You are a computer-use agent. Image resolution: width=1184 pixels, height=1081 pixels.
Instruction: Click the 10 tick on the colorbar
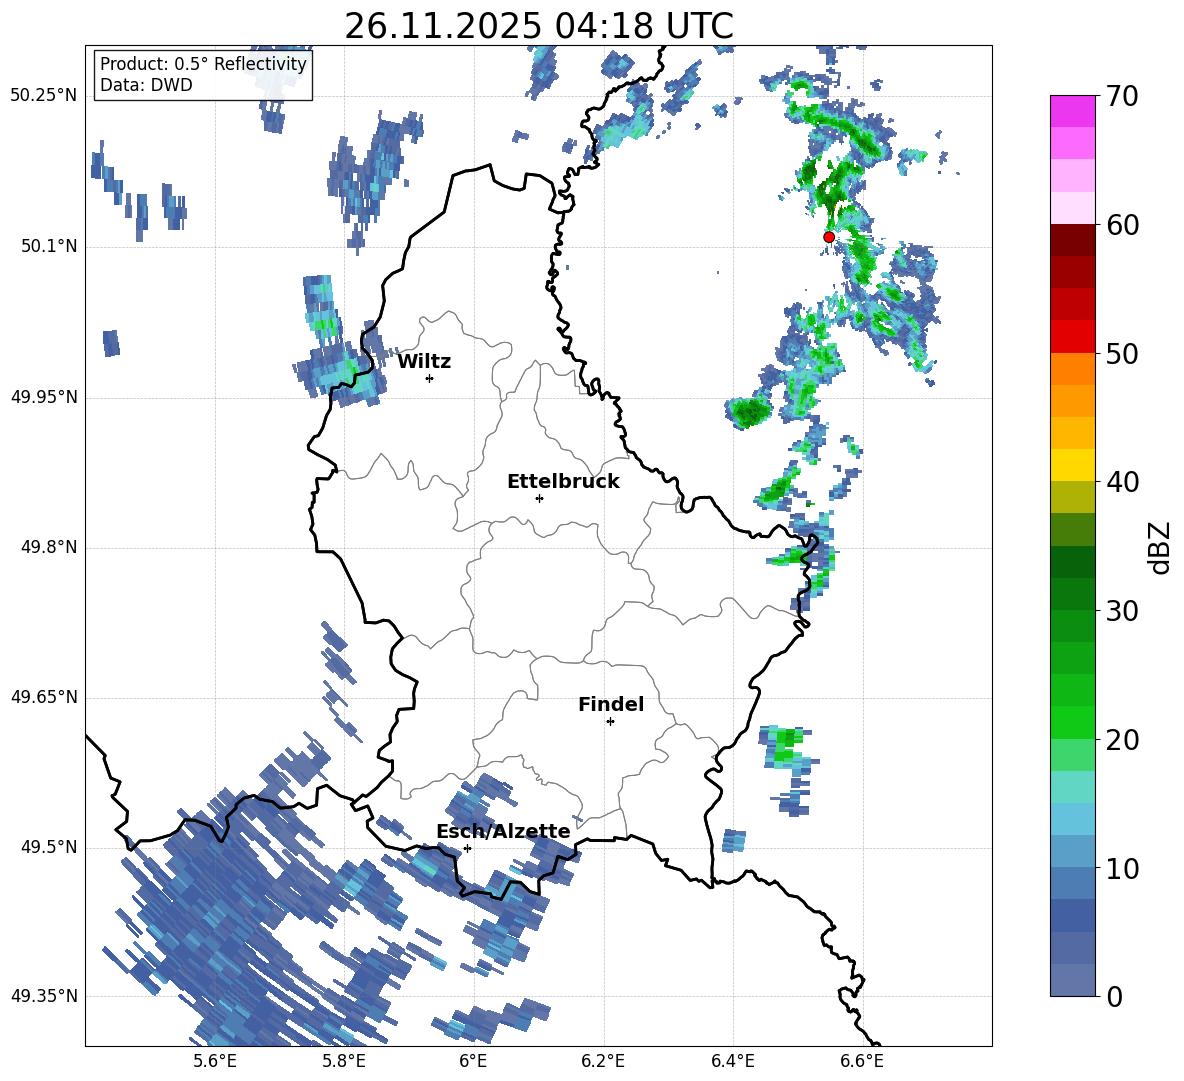coord(1122,868)
